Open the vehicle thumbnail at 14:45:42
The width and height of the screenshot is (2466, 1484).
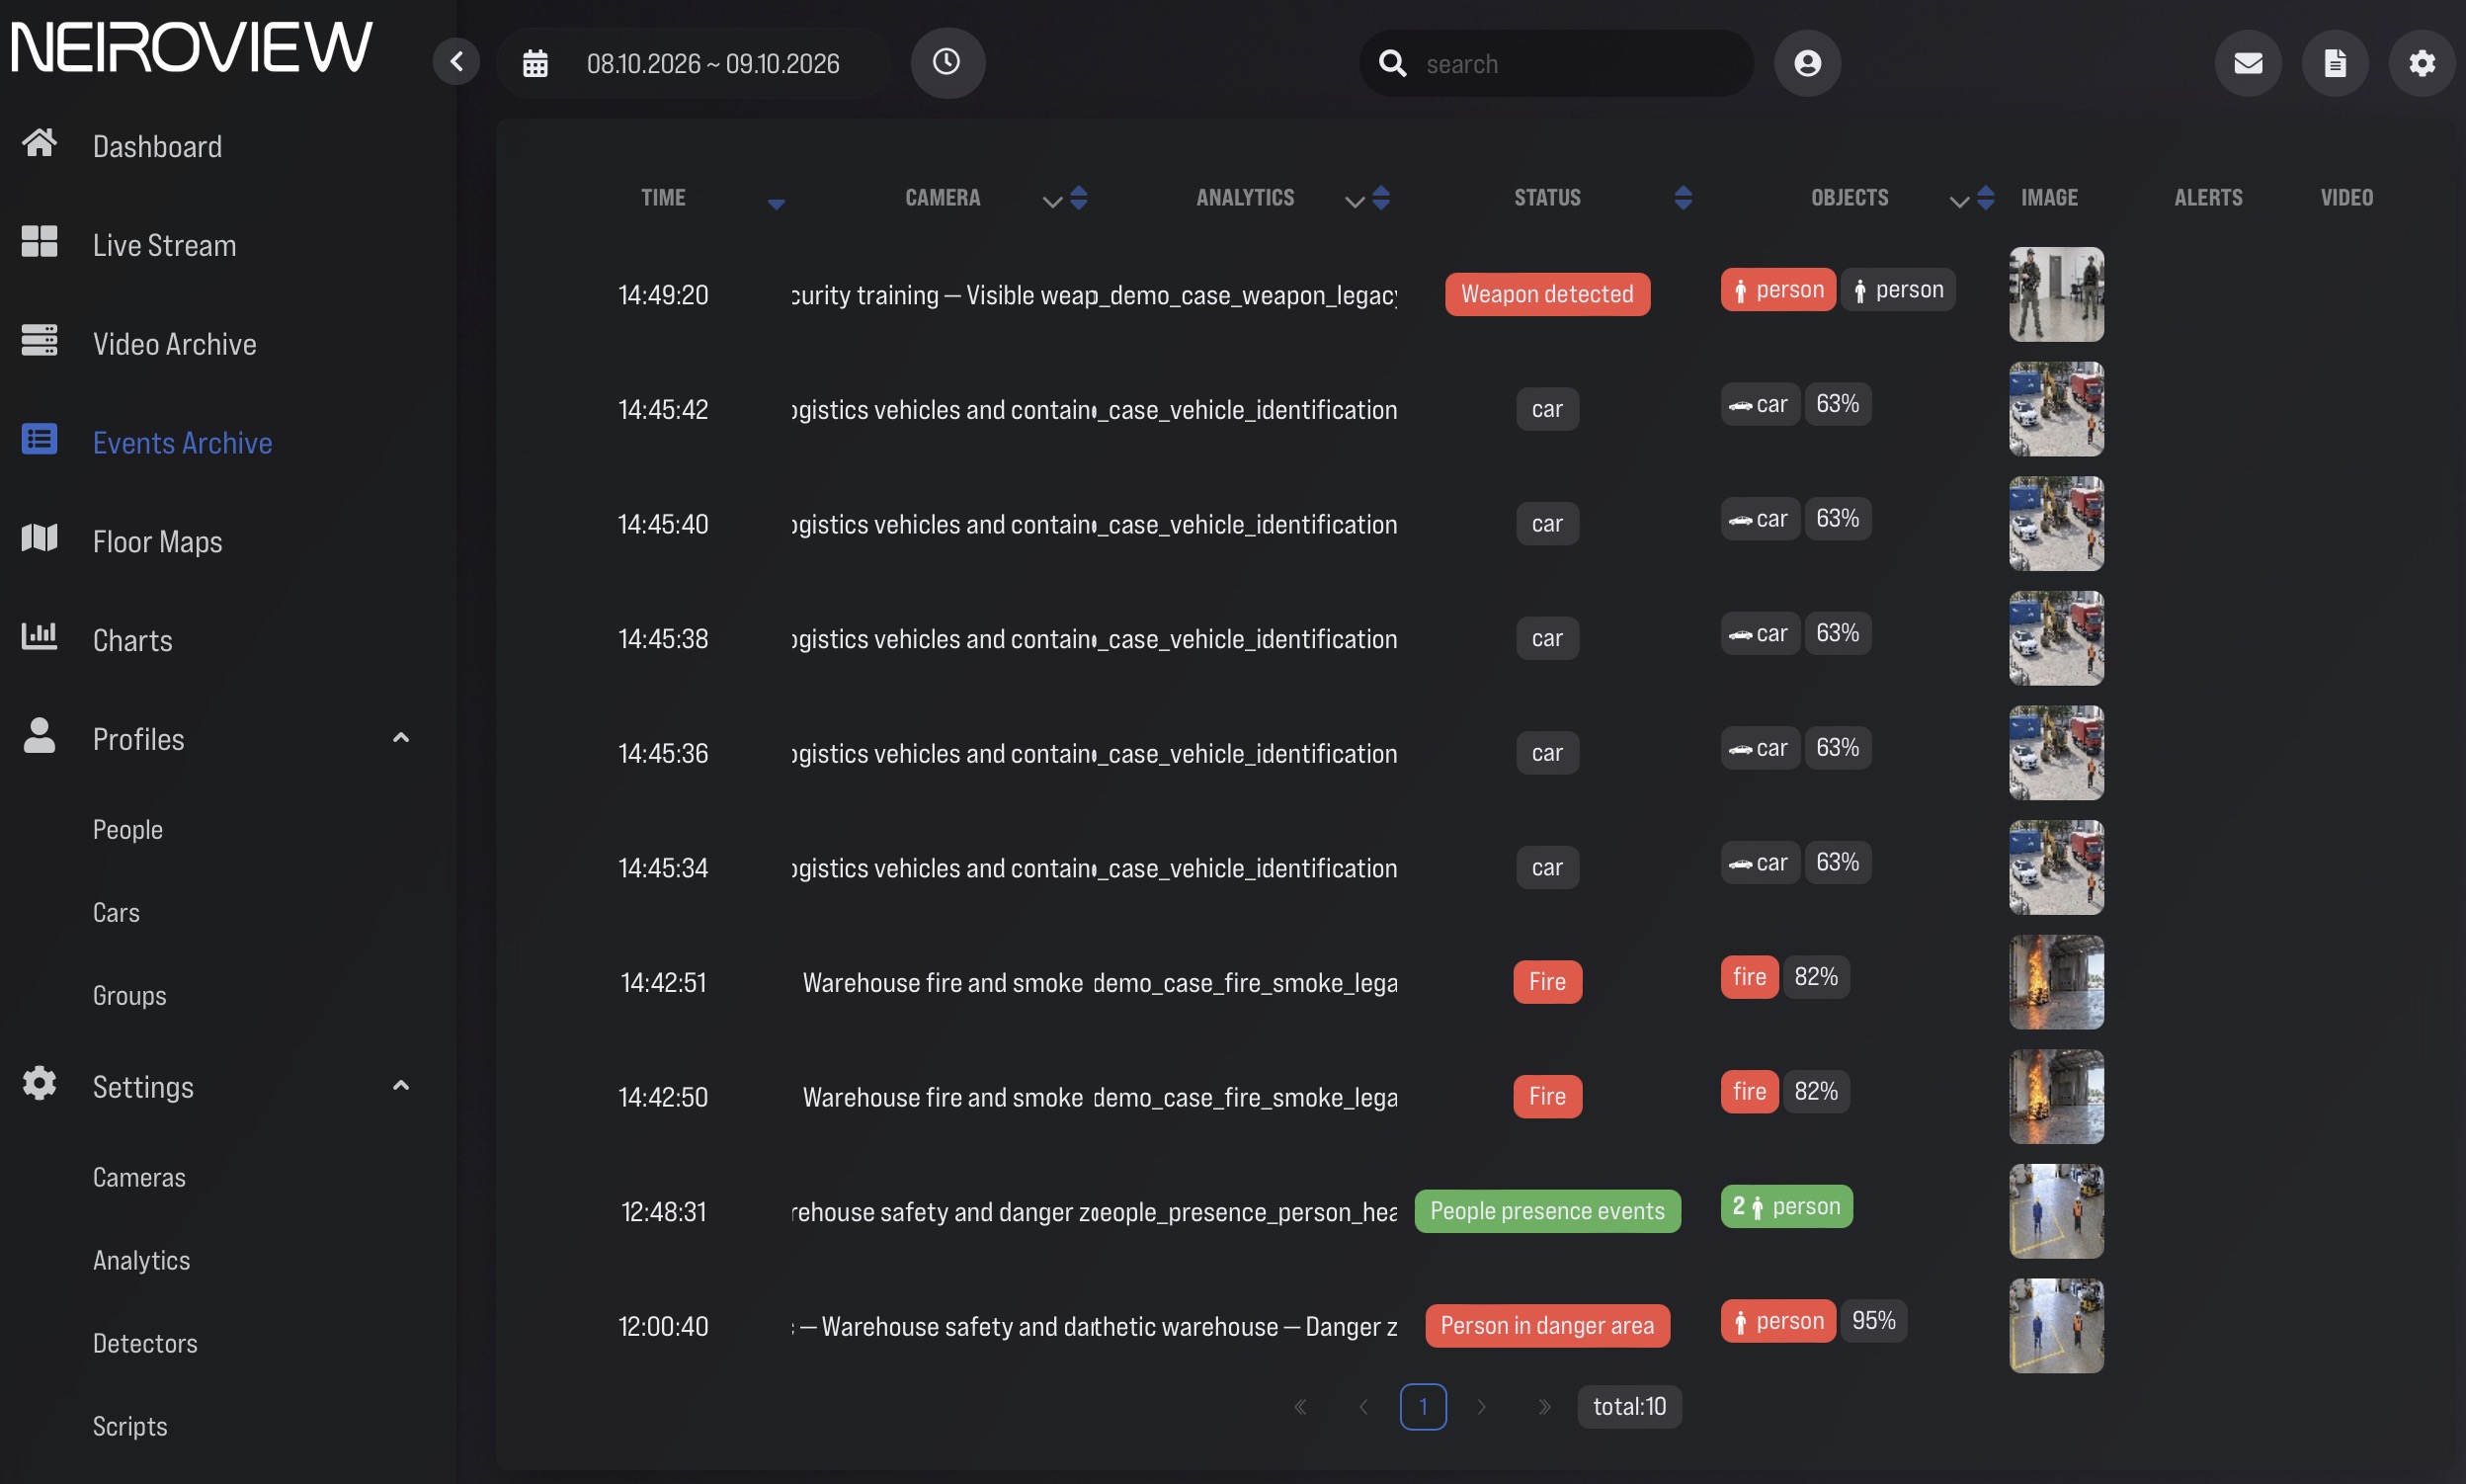[x=2056, y=409]
